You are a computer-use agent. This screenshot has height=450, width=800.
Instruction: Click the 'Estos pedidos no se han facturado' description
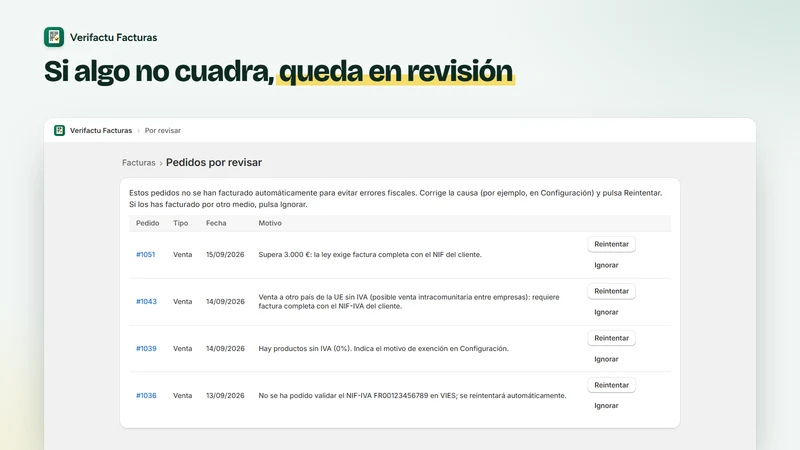[395, 198]
